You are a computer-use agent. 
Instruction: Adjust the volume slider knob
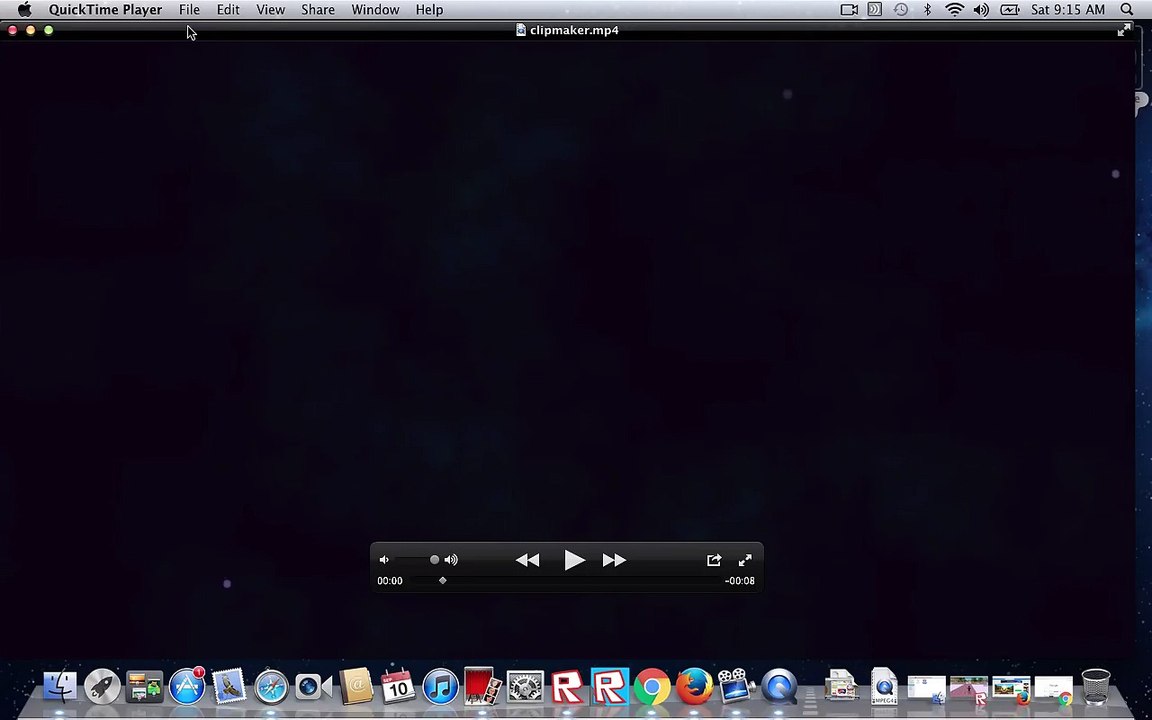point(434,560)
